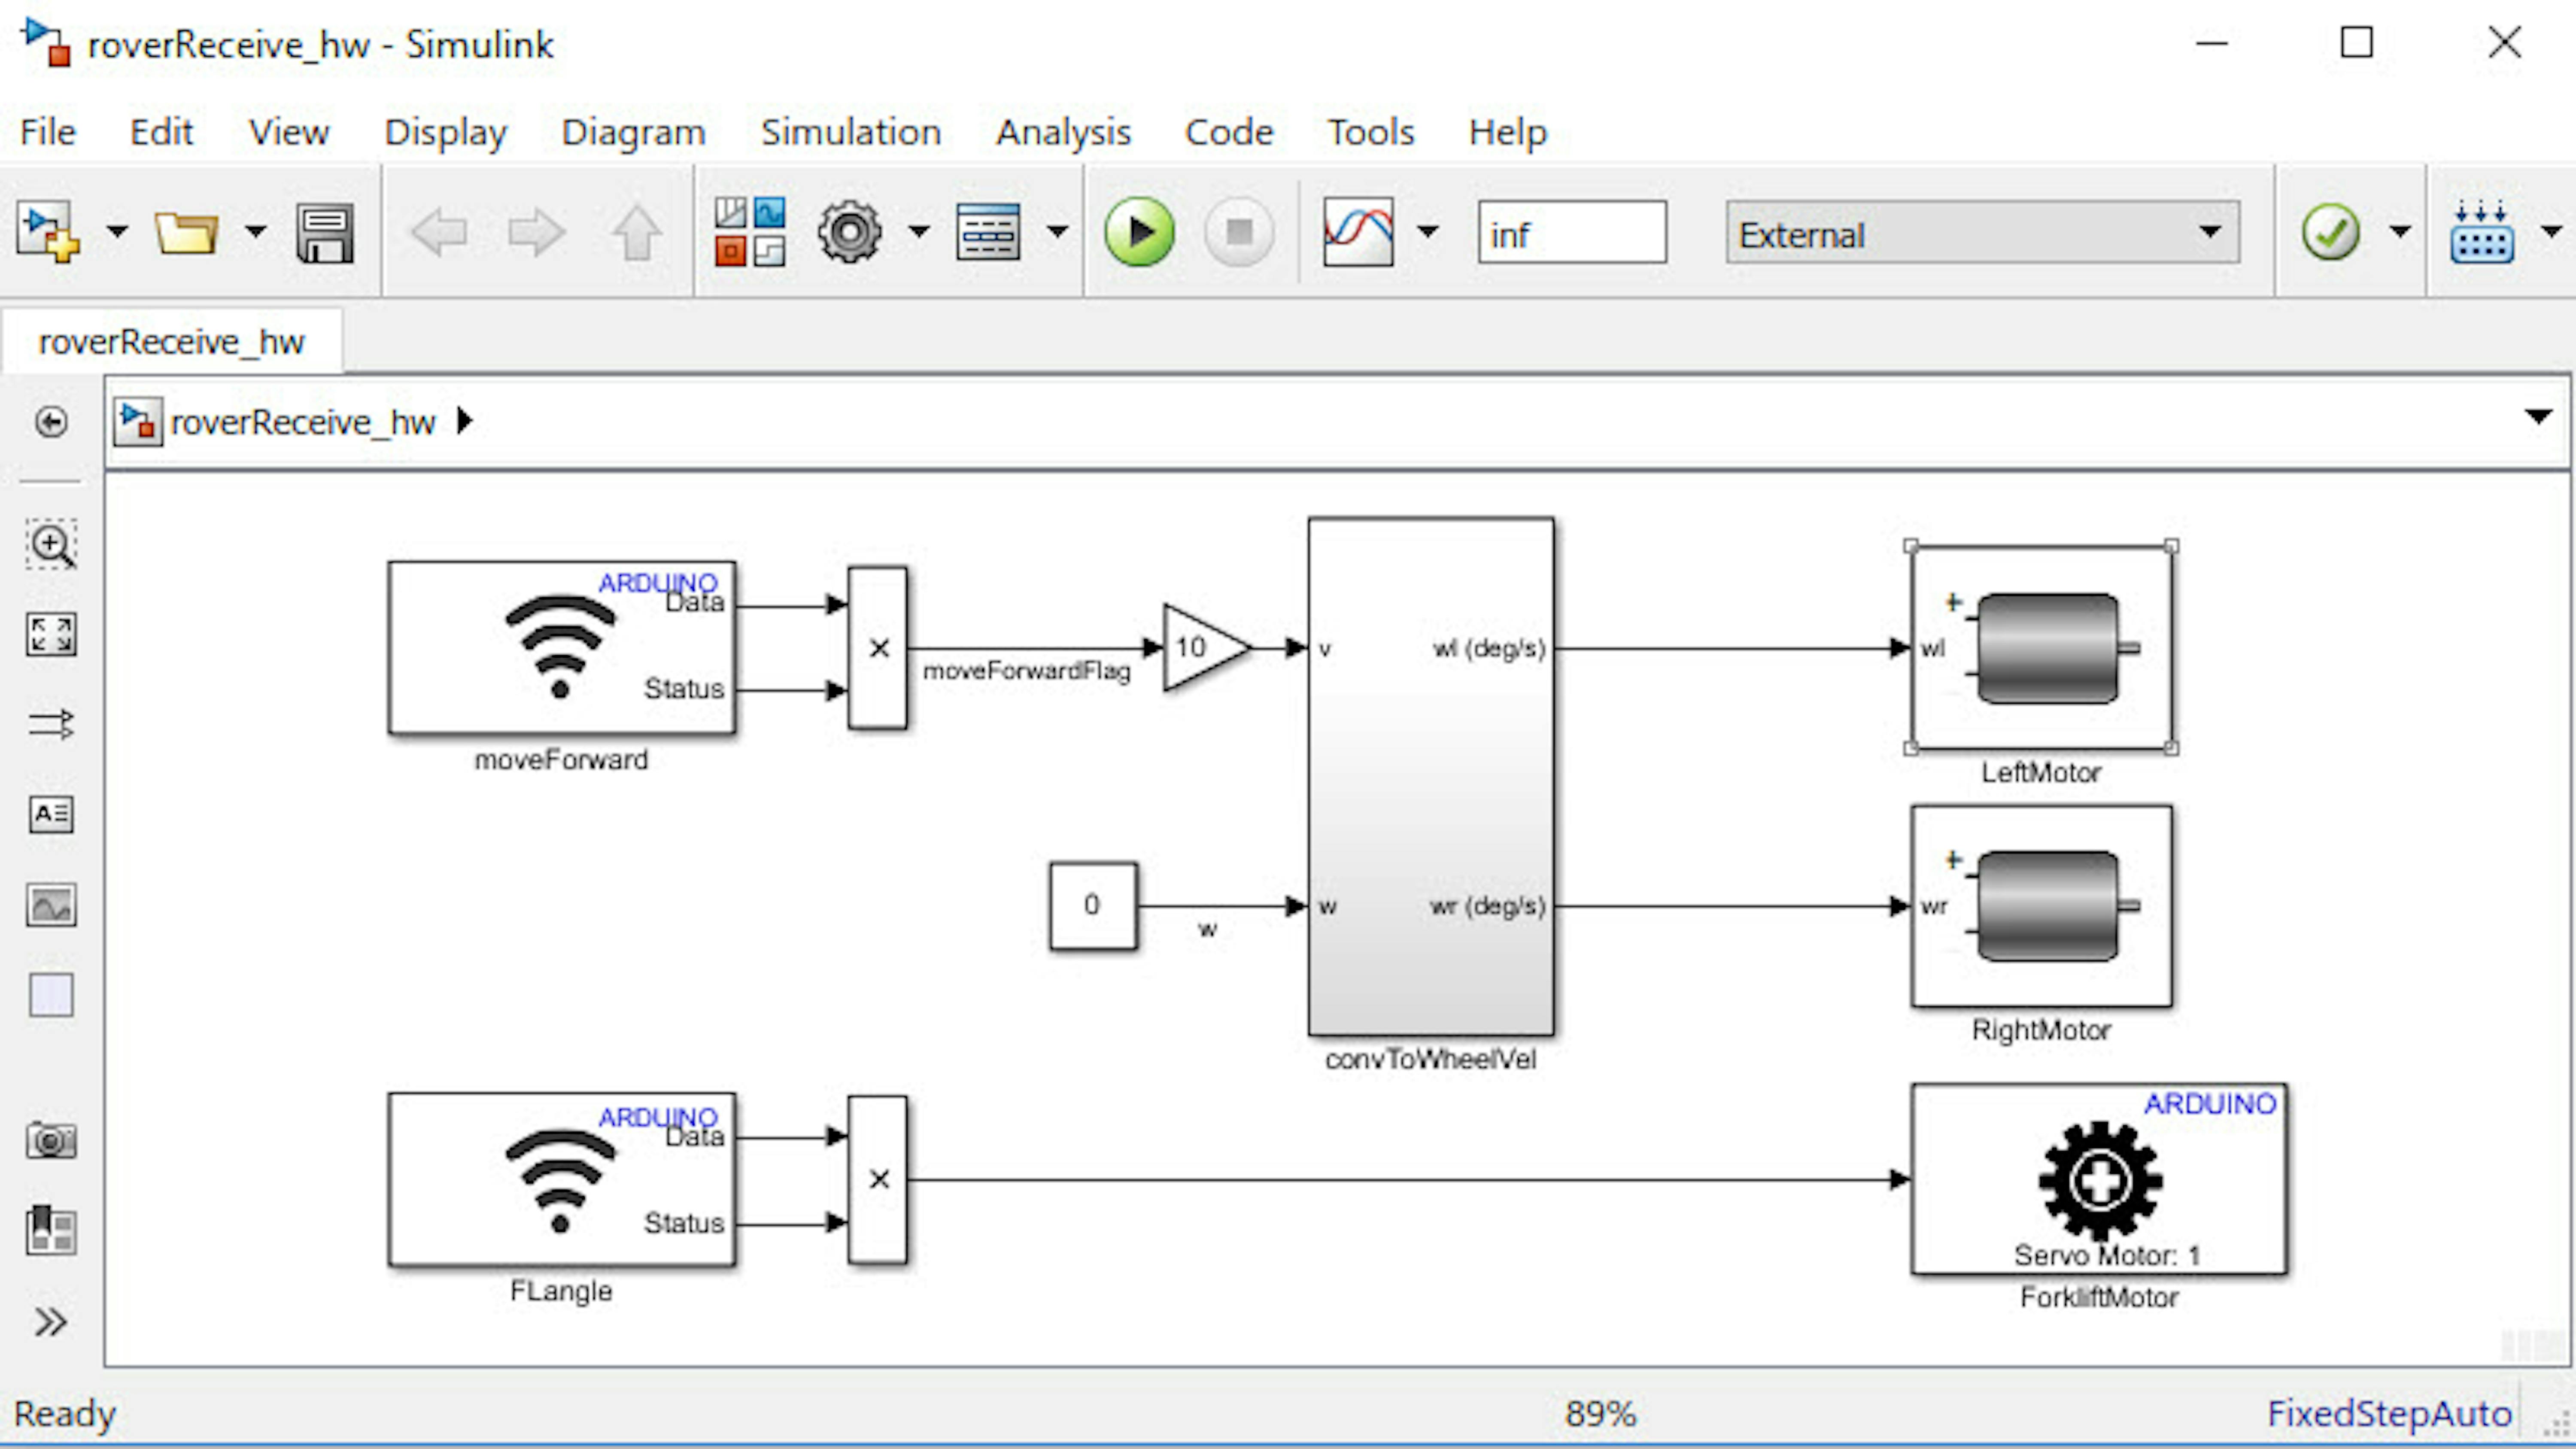The image size is (2576, 1449).
Task: Select the moveForward WiFi receive block
Action: pyautogui.click(x=562, y=648)
